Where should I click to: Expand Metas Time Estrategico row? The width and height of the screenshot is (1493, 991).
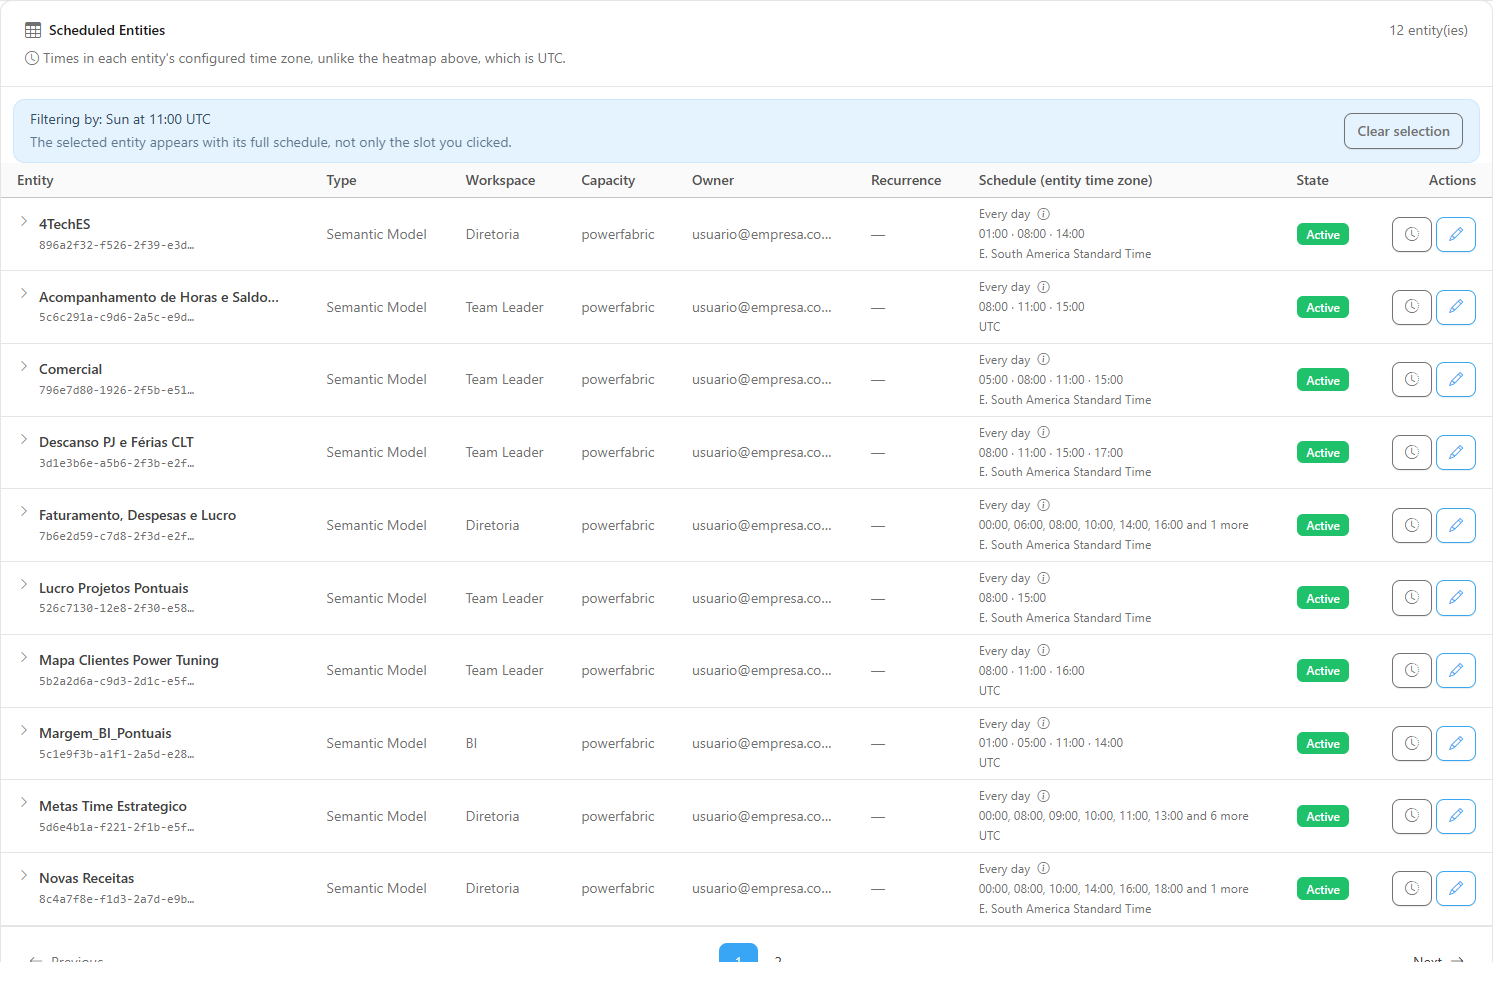click(x=24, y=803)
